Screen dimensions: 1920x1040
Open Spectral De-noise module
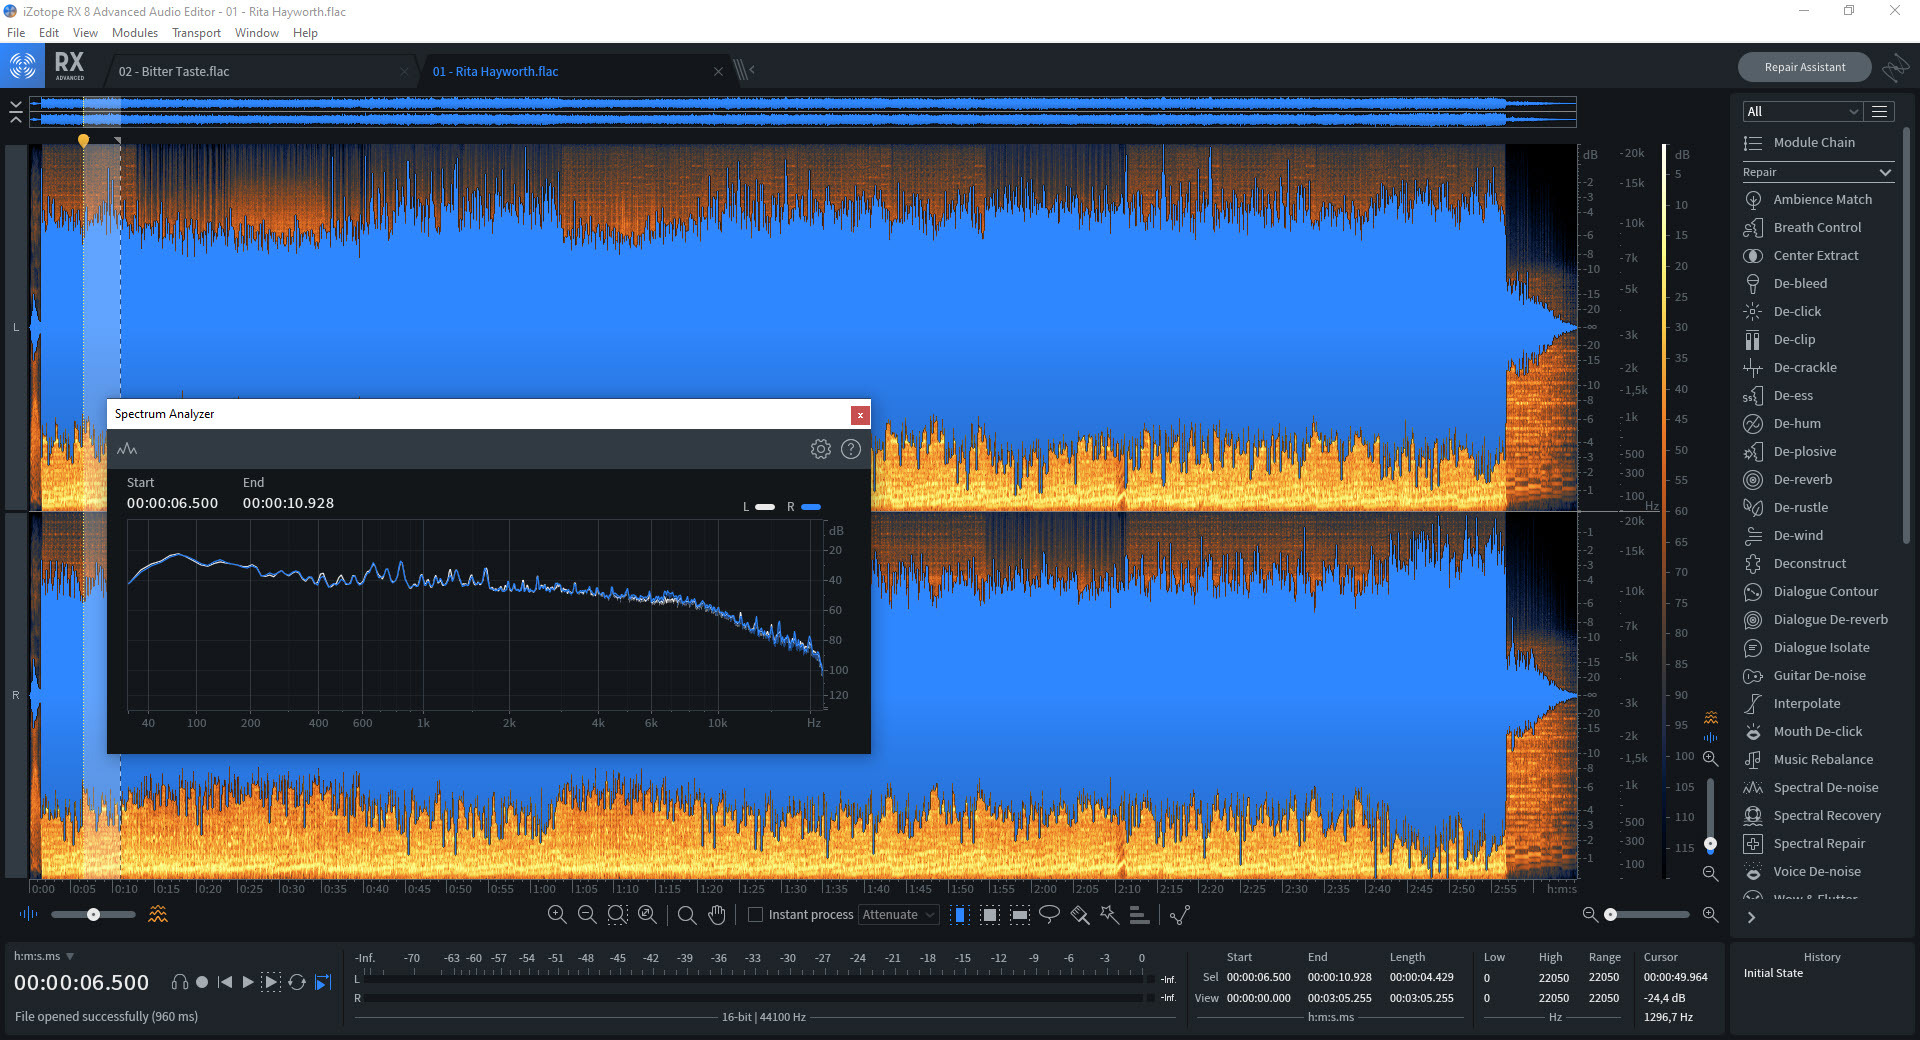tap(1825, 787)
